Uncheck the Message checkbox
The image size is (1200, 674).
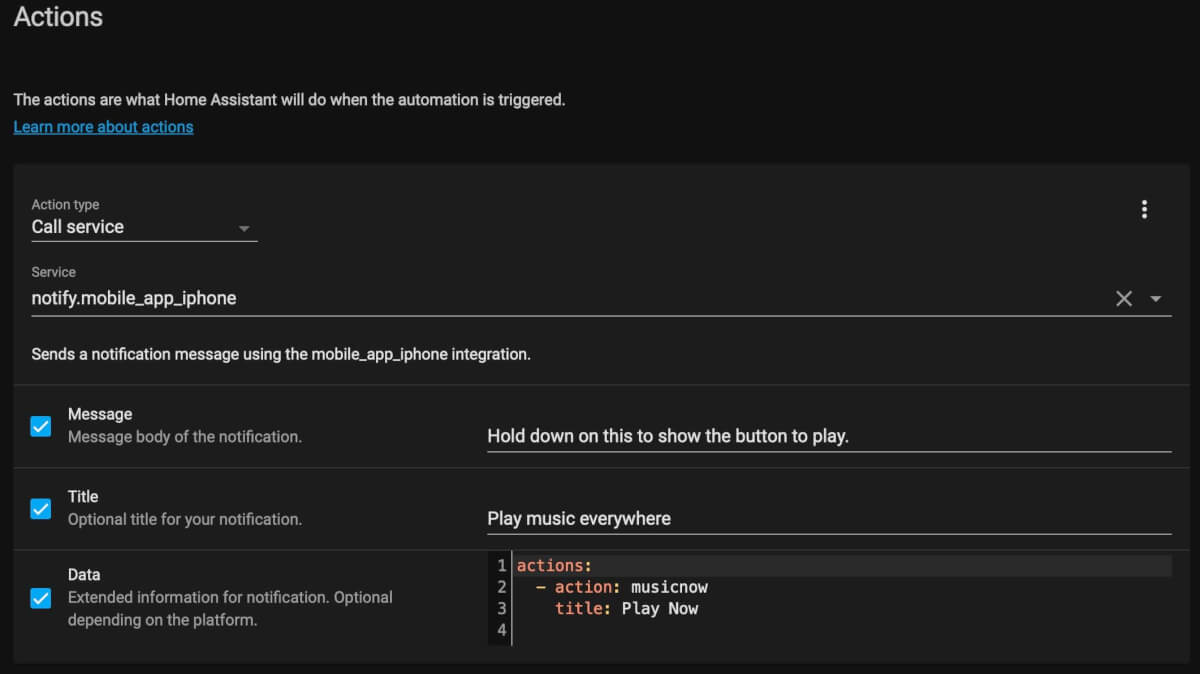(41, 426)
